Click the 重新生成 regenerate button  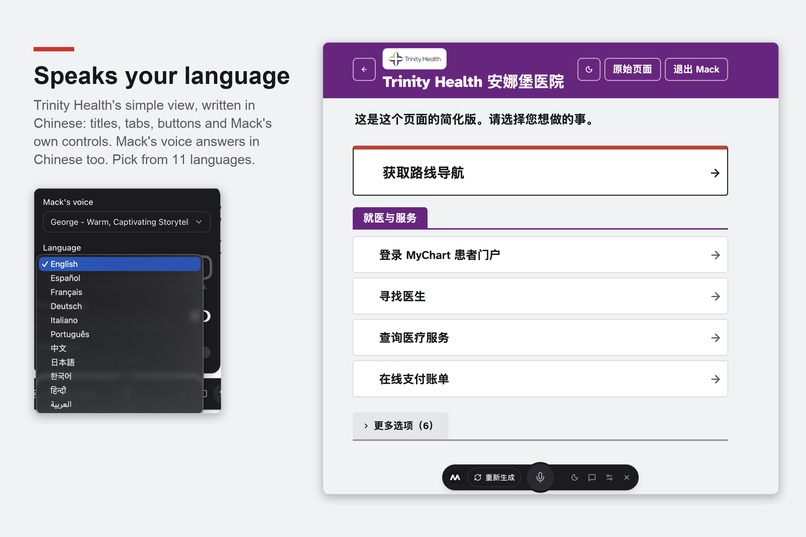pos(494,477)
